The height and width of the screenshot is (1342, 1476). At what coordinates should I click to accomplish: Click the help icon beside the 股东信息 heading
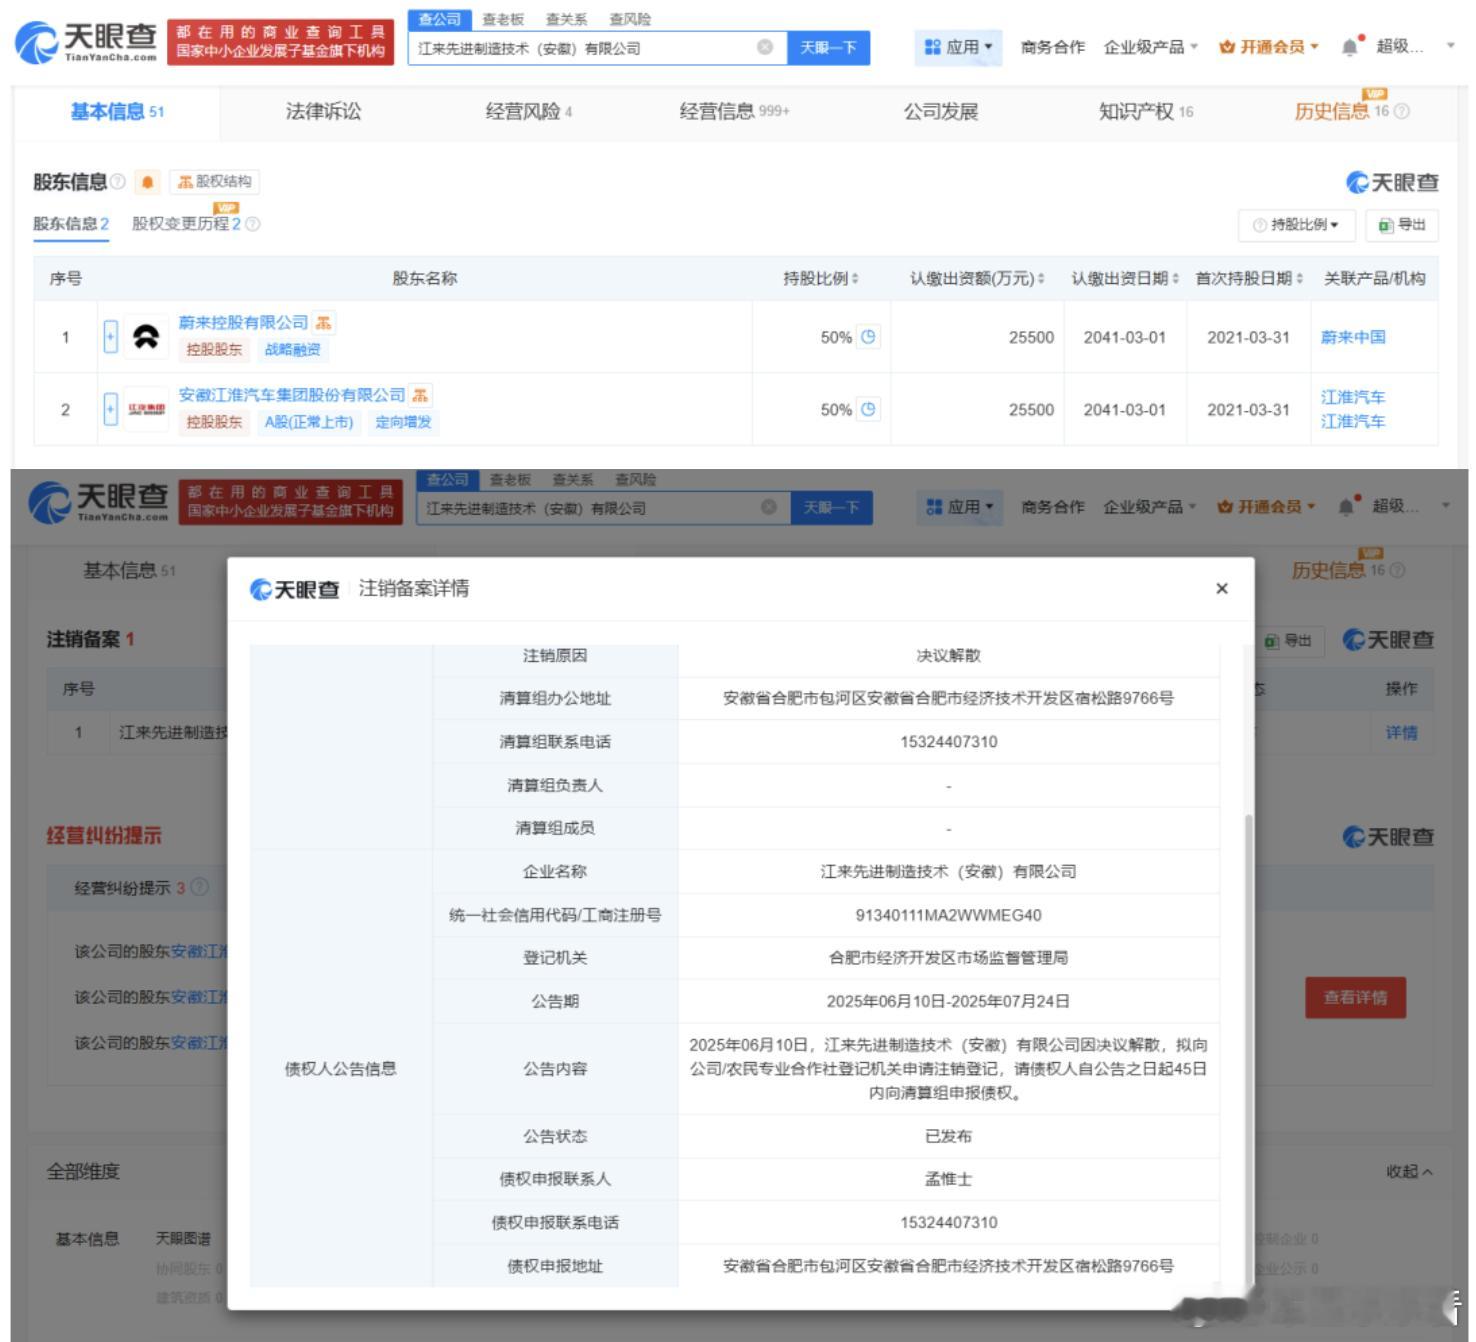click(x=118, y=181)
